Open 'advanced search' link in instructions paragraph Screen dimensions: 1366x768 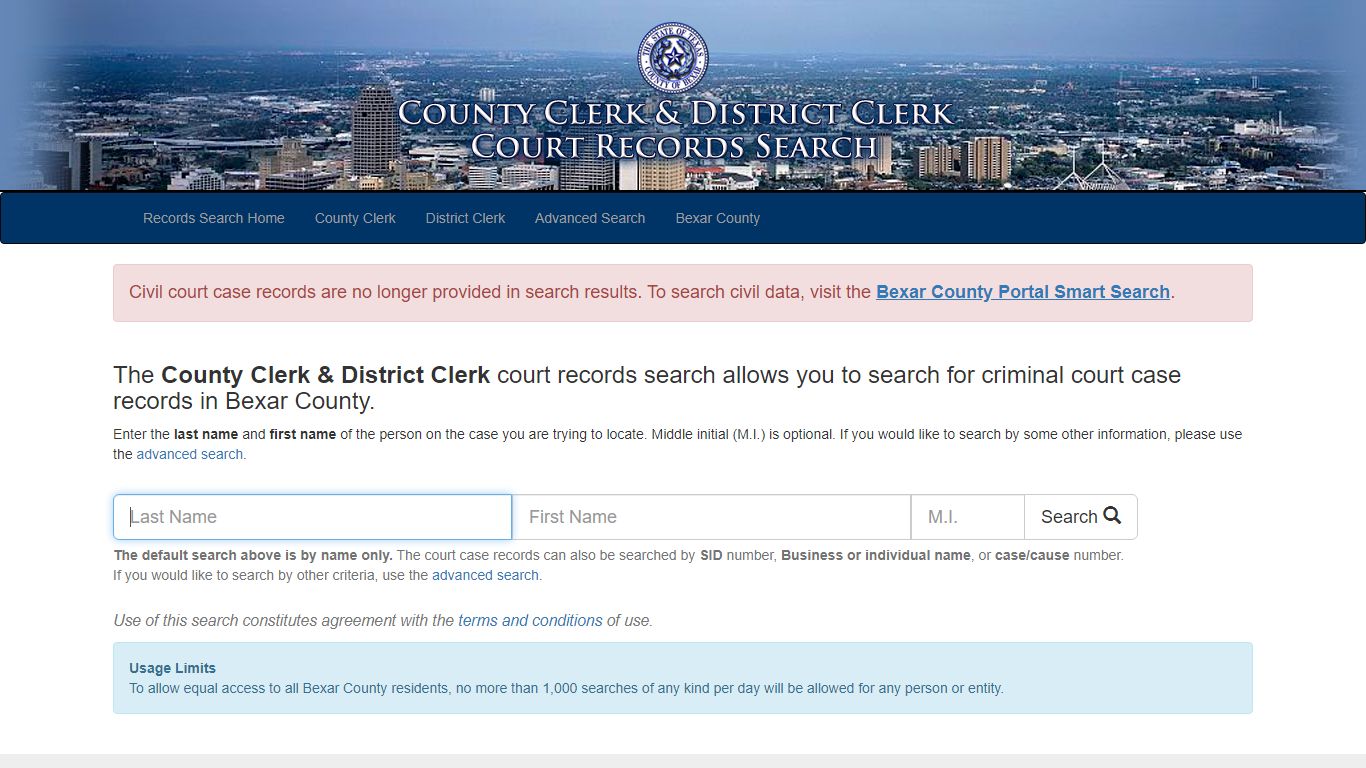coord(189,454)
